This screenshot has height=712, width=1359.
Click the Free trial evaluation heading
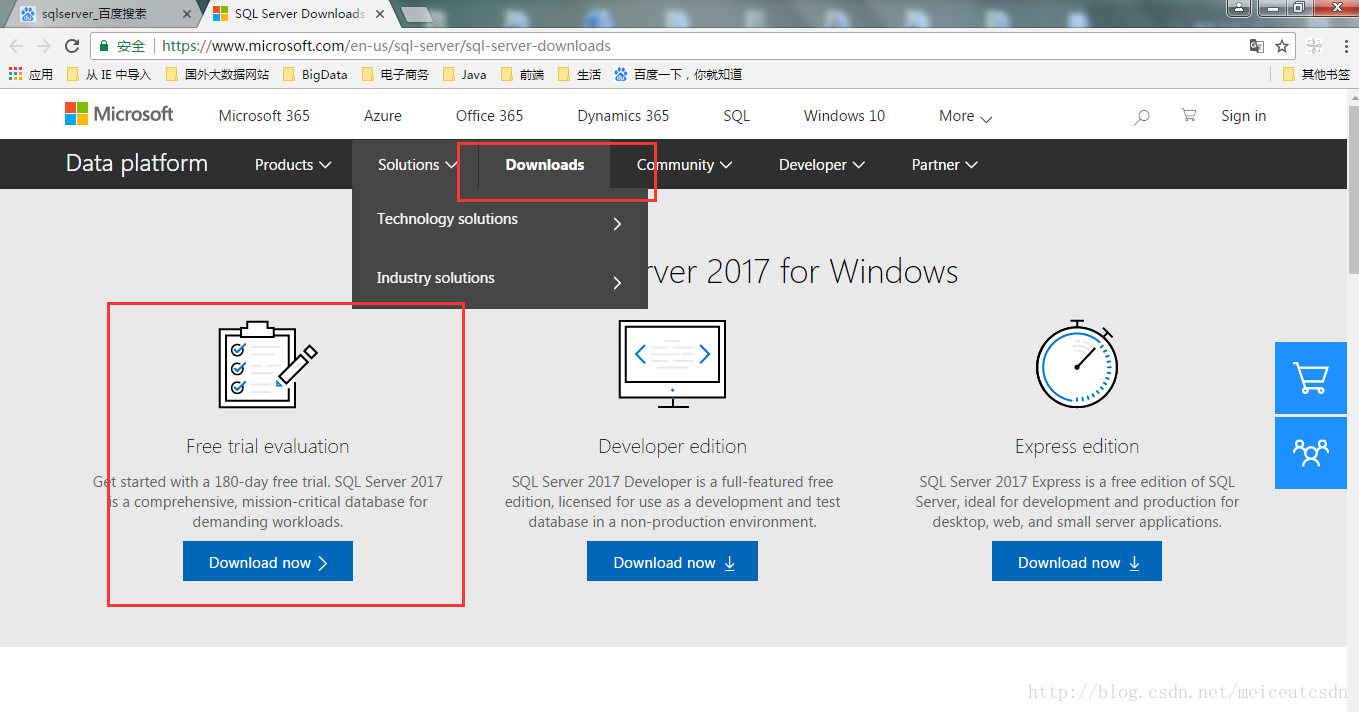click(x=268, y=446)
